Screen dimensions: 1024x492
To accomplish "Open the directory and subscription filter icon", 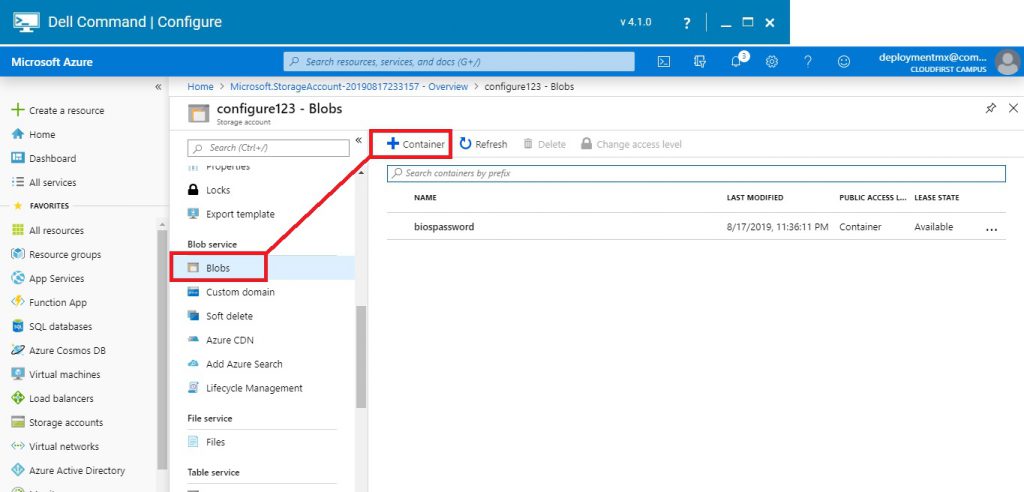I will pos(700,62).
